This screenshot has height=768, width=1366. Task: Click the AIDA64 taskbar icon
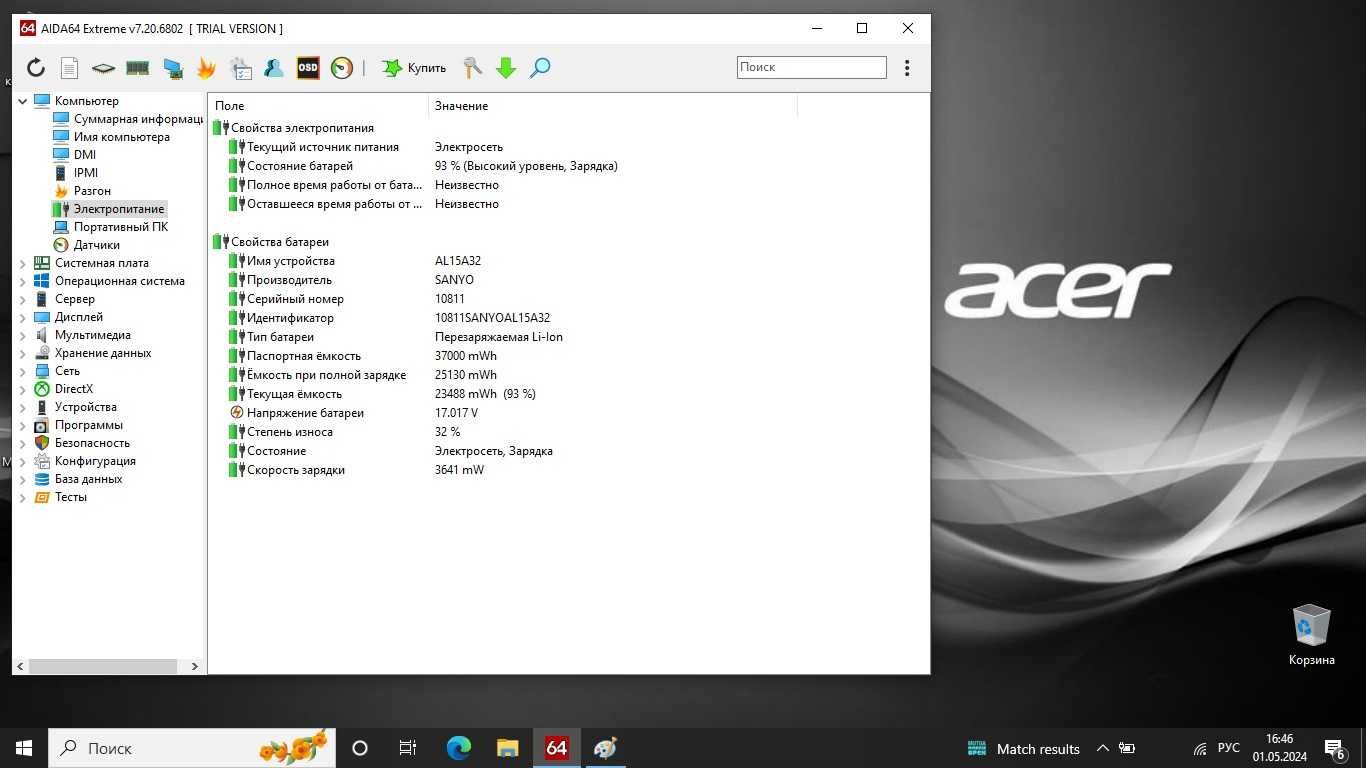coord(556,748)
